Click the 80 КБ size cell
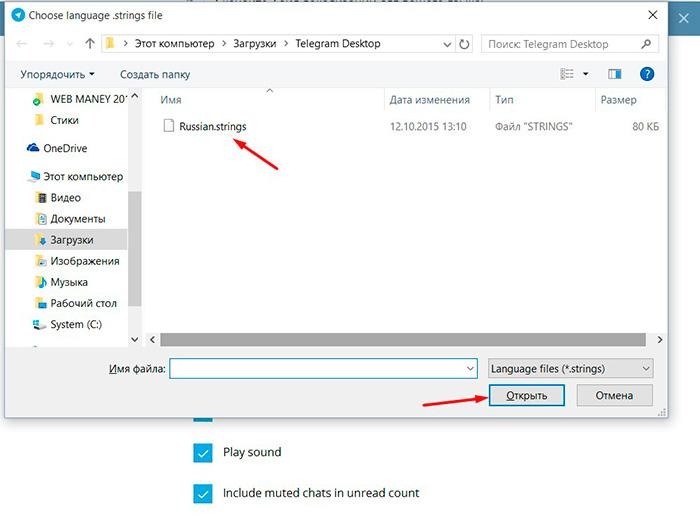The width and height of the screenshot is (700, 528). coord(645,126)
